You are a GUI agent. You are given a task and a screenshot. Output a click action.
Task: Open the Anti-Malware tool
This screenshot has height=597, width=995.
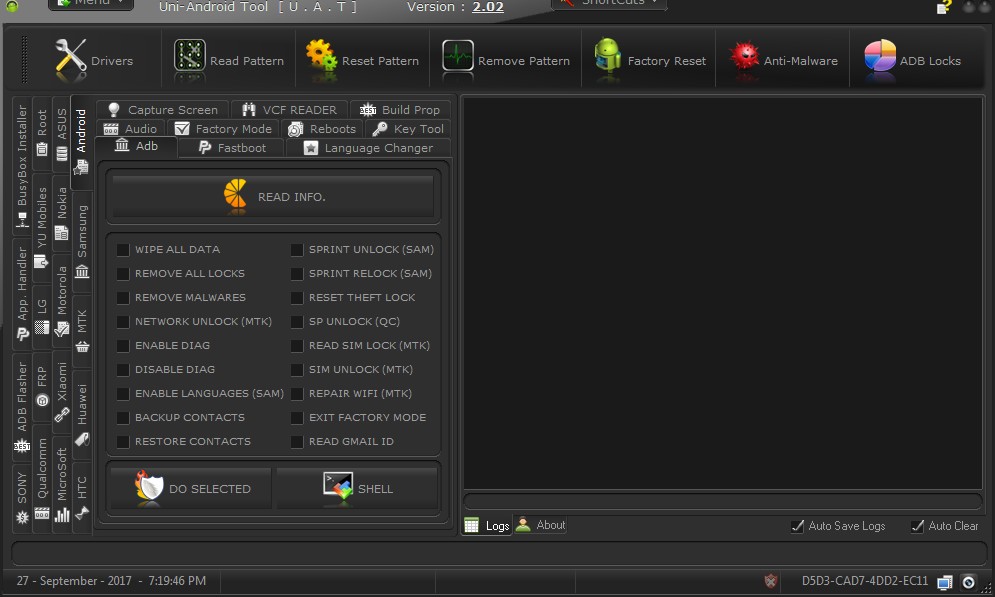(x=784, y=60)
